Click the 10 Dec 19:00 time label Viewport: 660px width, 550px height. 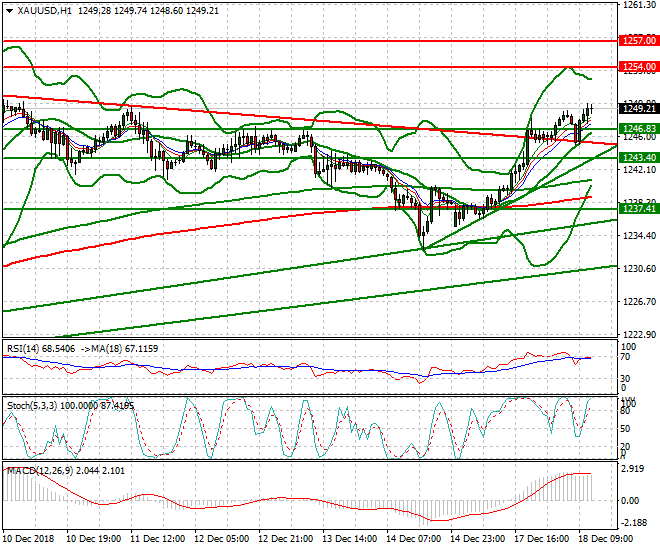coord(93,539)
